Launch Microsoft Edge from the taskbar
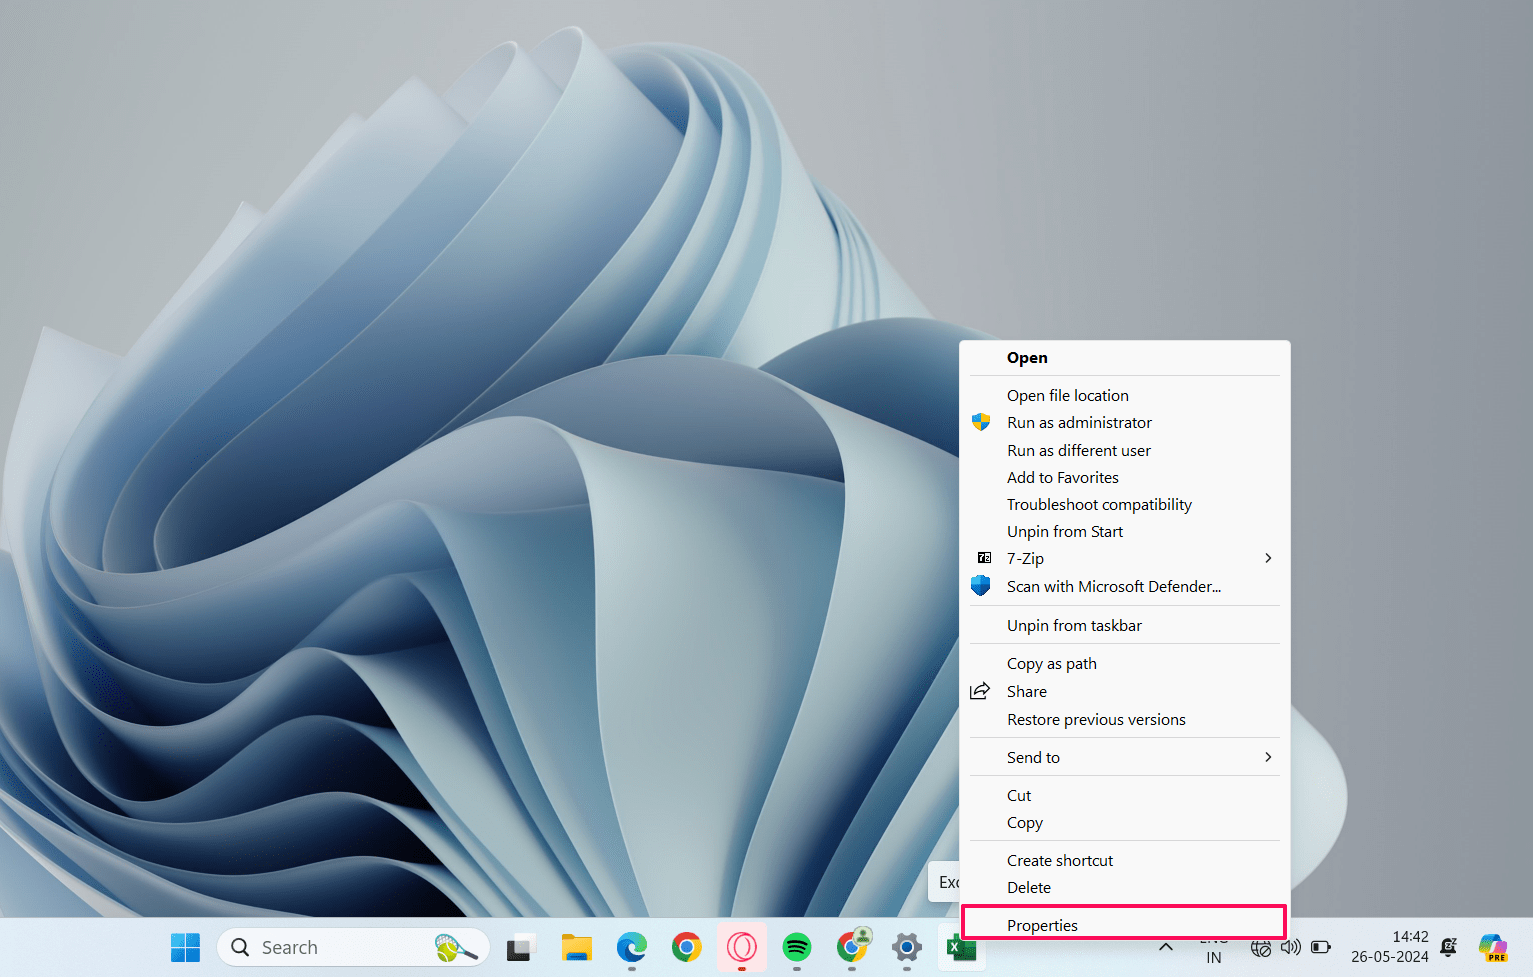Image resolution: width=1533 pixels, height=977 pixels. [x=632, y=947]
